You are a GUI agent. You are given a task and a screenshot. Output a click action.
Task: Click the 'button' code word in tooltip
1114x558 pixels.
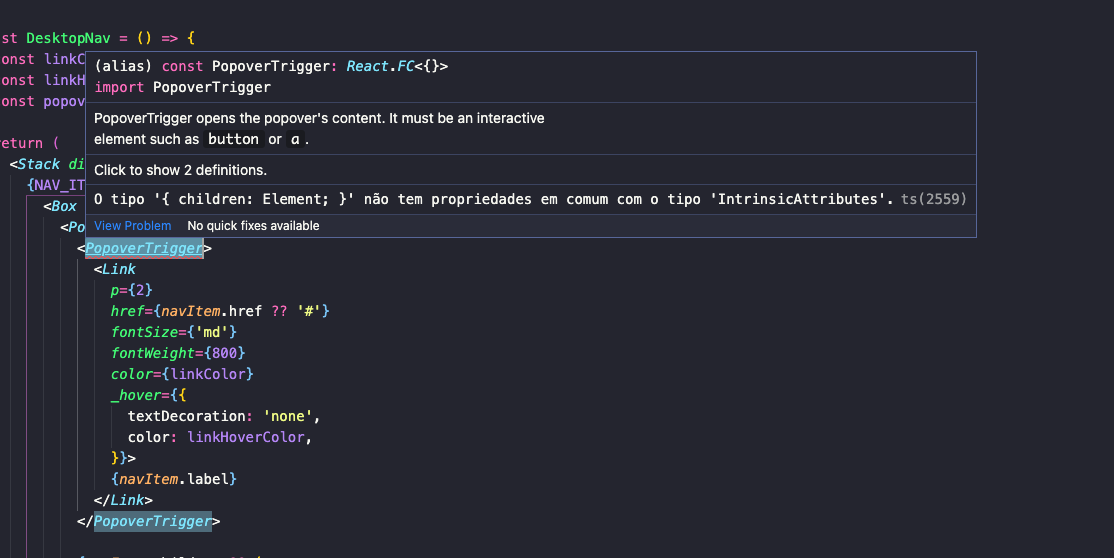click(x=233, y=139)
